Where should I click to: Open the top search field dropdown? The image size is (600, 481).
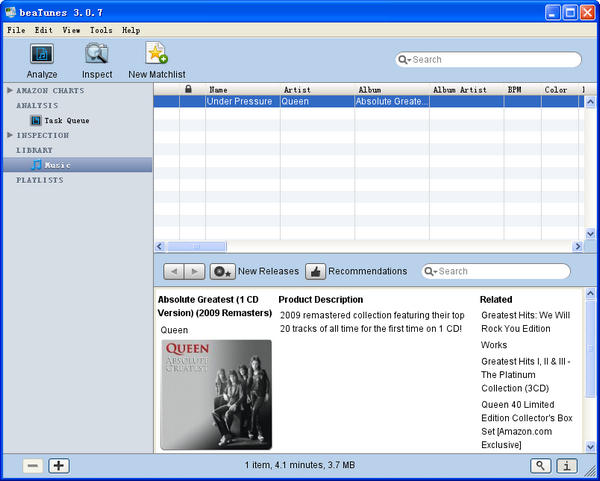(x=405, y=60)
